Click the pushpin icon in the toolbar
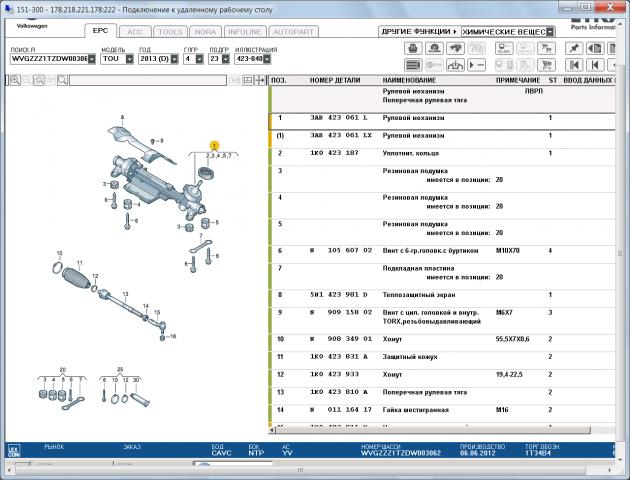 click(574, 49)
